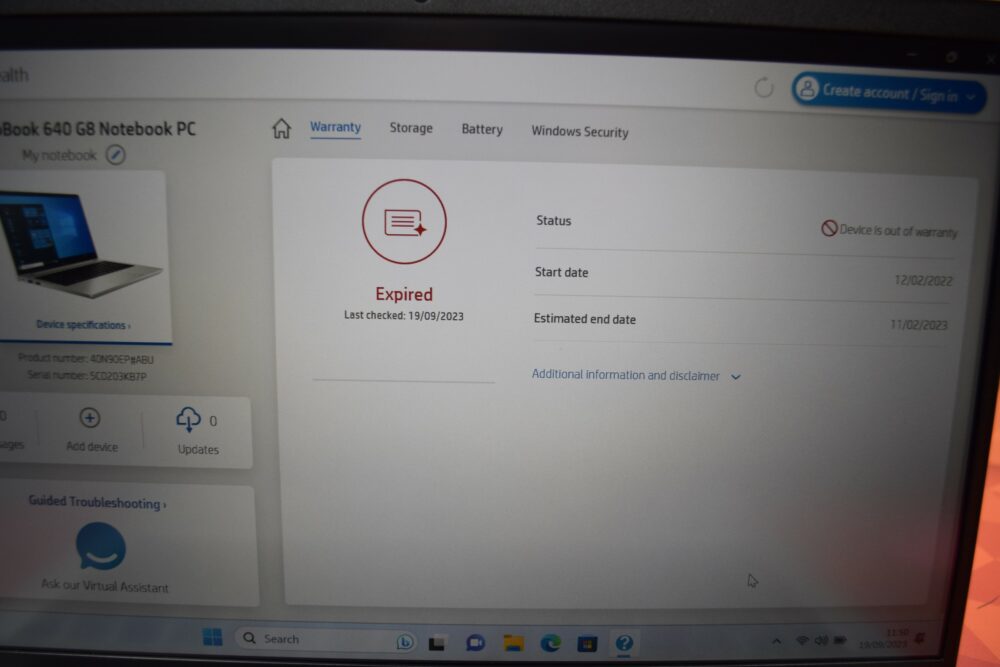This screenshot has width=1000, height=667.
Task: Open the Updates cloud icon
Action: [x=188, y=420]
